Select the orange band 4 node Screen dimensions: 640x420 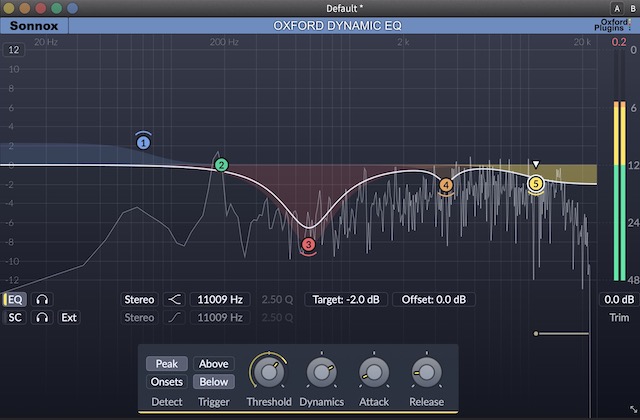tap(446, 185)
